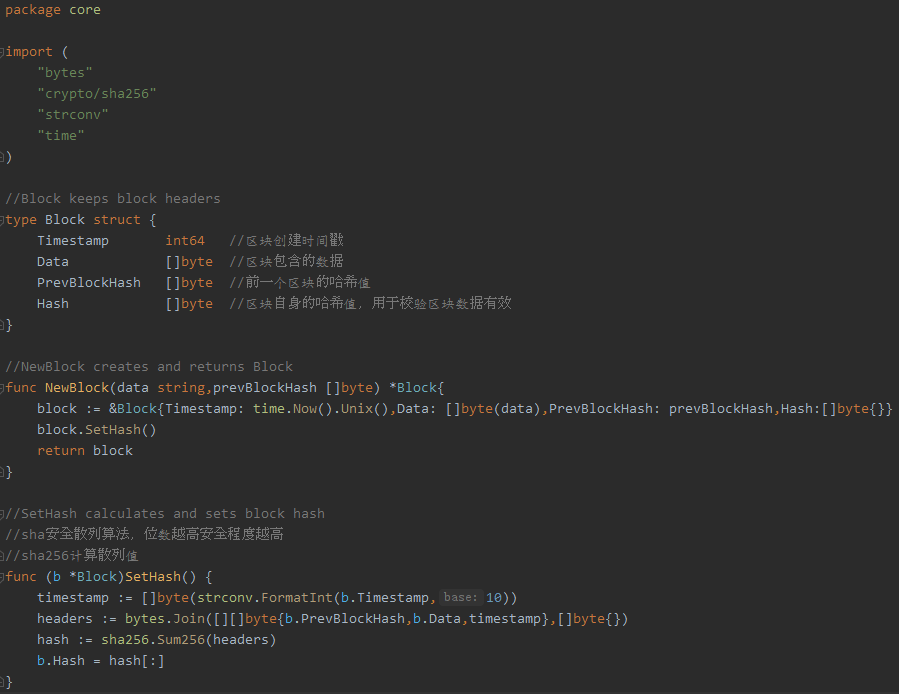899x694 pixels.
Task: Click the "crypto/sha256" import string
Action: coord(97,93)
